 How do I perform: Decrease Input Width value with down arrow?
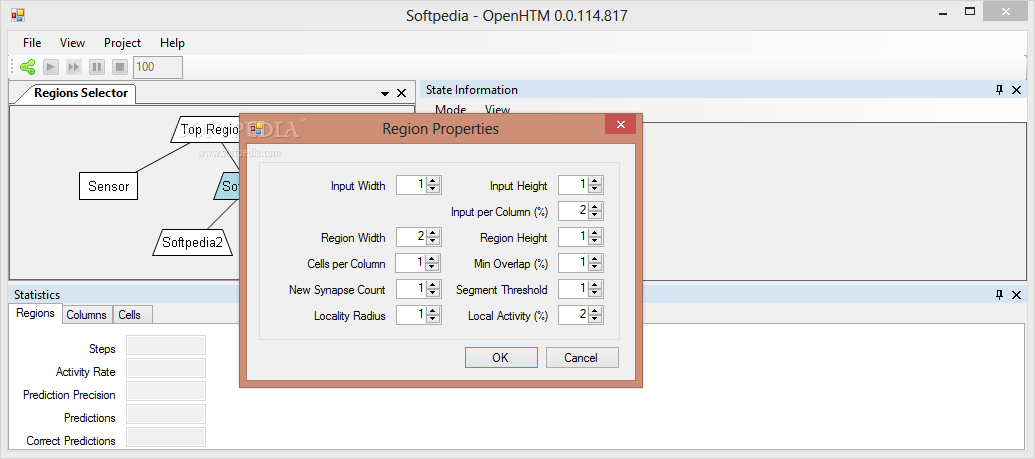433,190
